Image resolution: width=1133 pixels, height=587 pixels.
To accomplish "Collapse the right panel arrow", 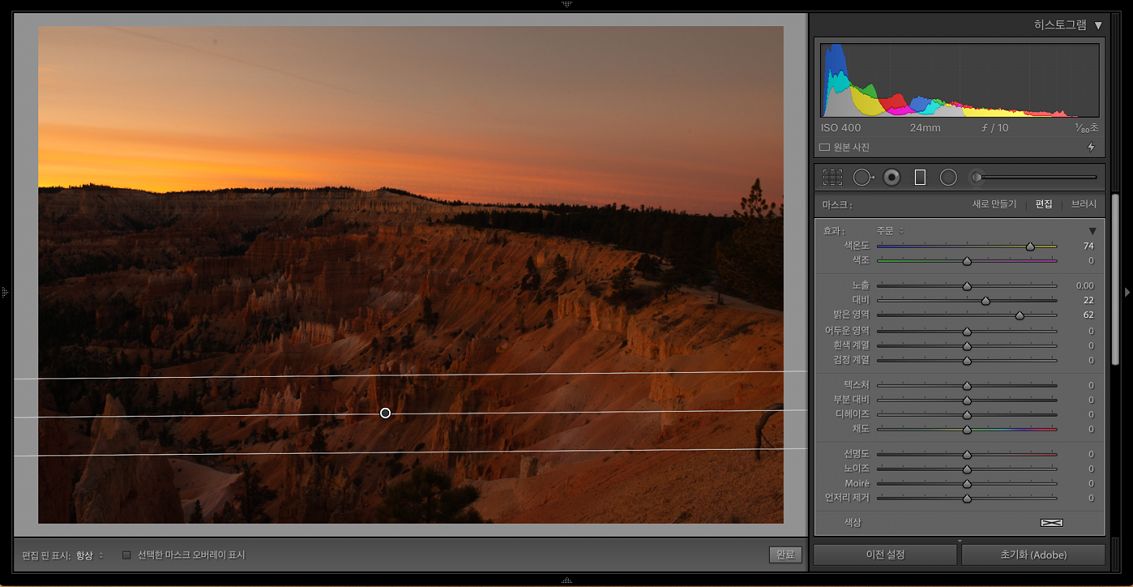I will click(x=1128, y=292).
